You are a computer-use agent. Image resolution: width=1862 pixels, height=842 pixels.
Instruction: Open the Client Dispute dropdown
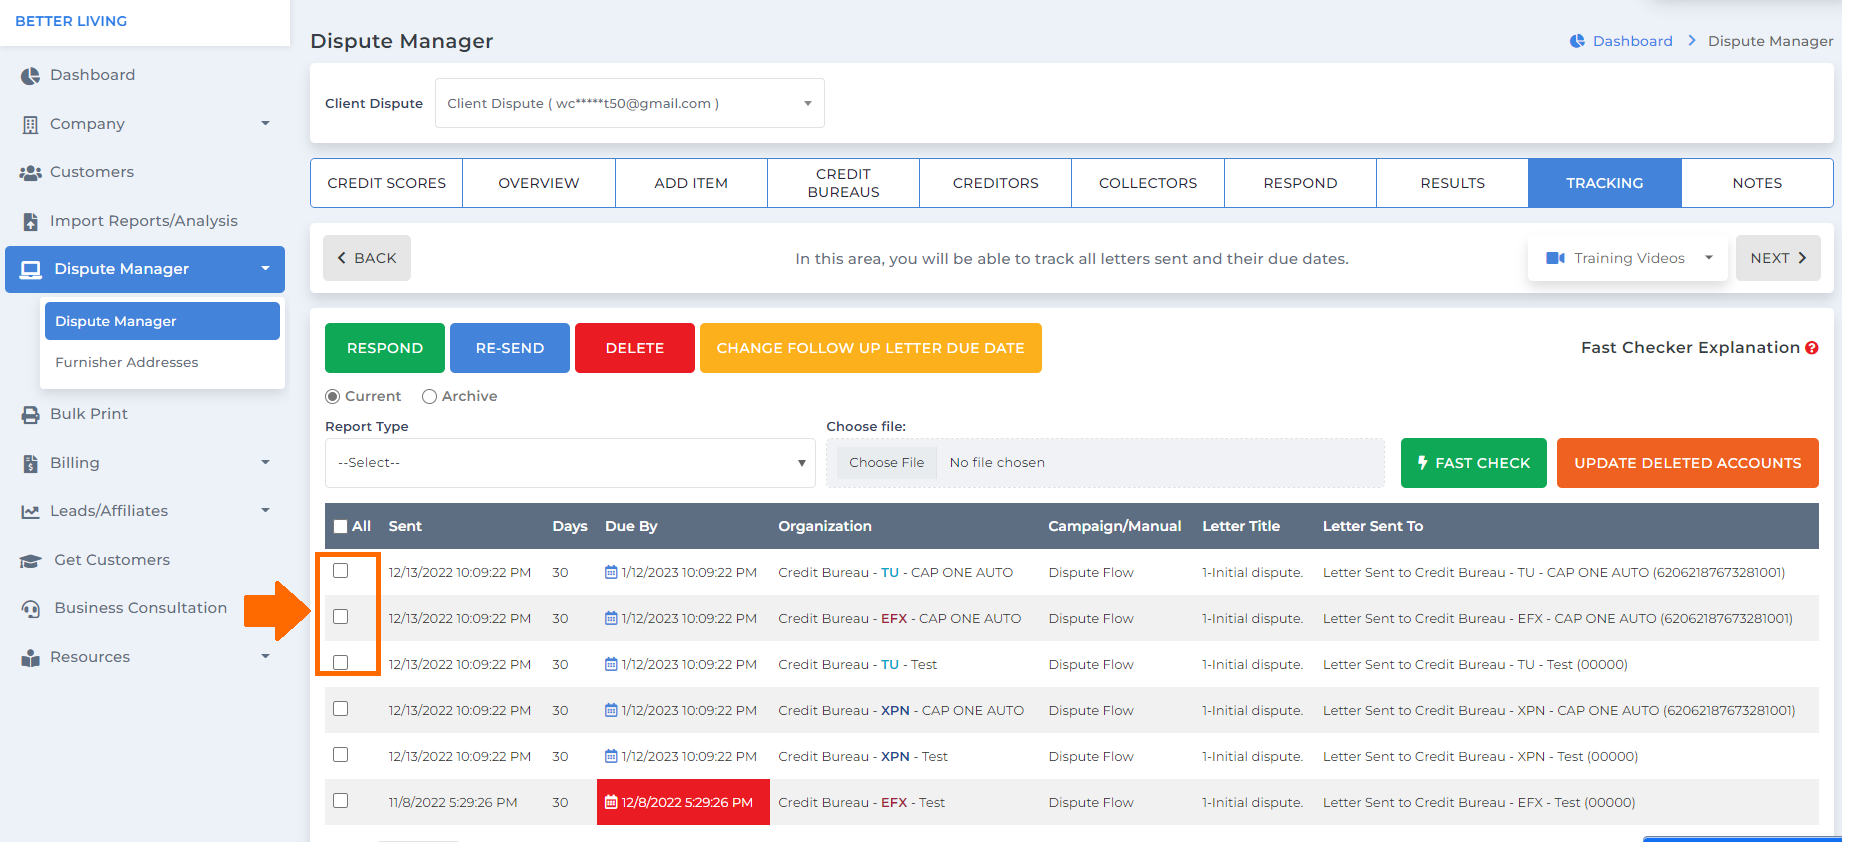pos(630,103)
